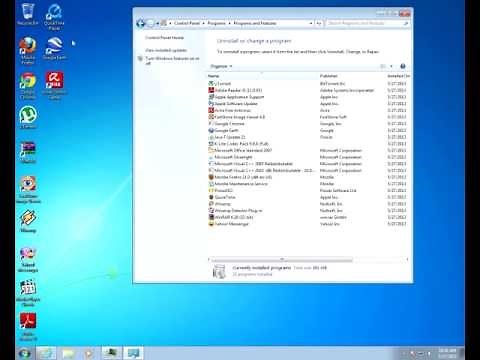Select Google Earth in programs list
The image size is (480, 360).
point(308,130)
